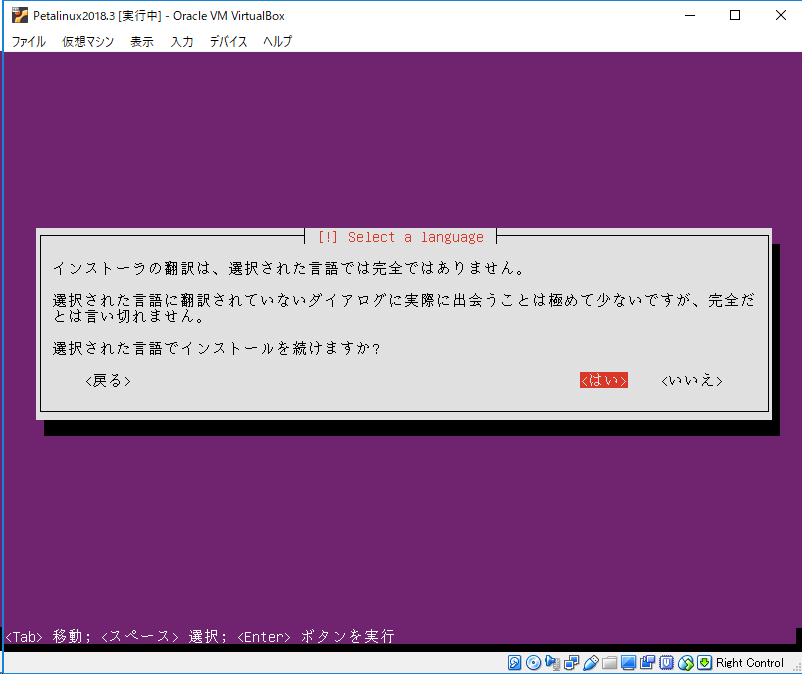
Task: Click the Right Control host key indicator
Action: click(x=748, y=662)
